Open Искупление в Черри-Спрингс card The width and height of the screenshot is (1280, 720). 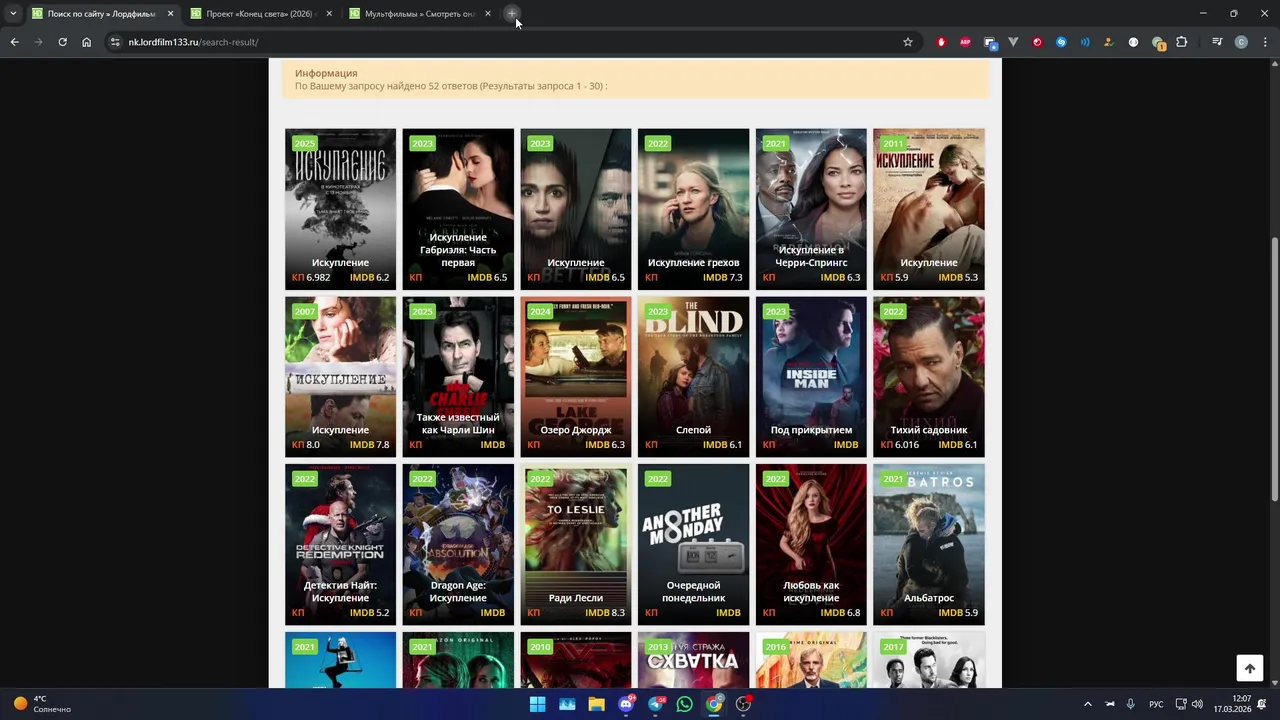(811, 209)
